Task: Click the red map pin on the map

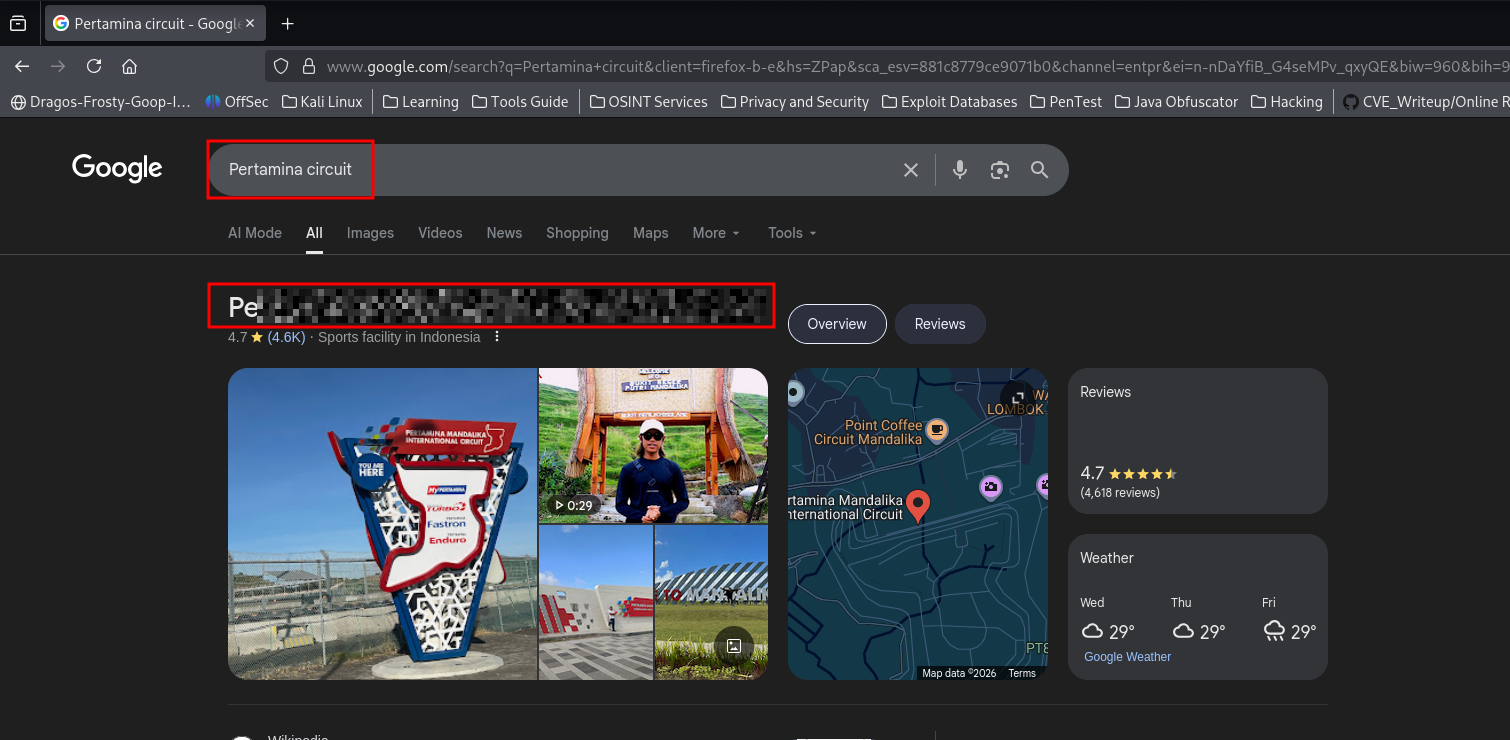Action: pyautogui.click(x=917, y=504)
